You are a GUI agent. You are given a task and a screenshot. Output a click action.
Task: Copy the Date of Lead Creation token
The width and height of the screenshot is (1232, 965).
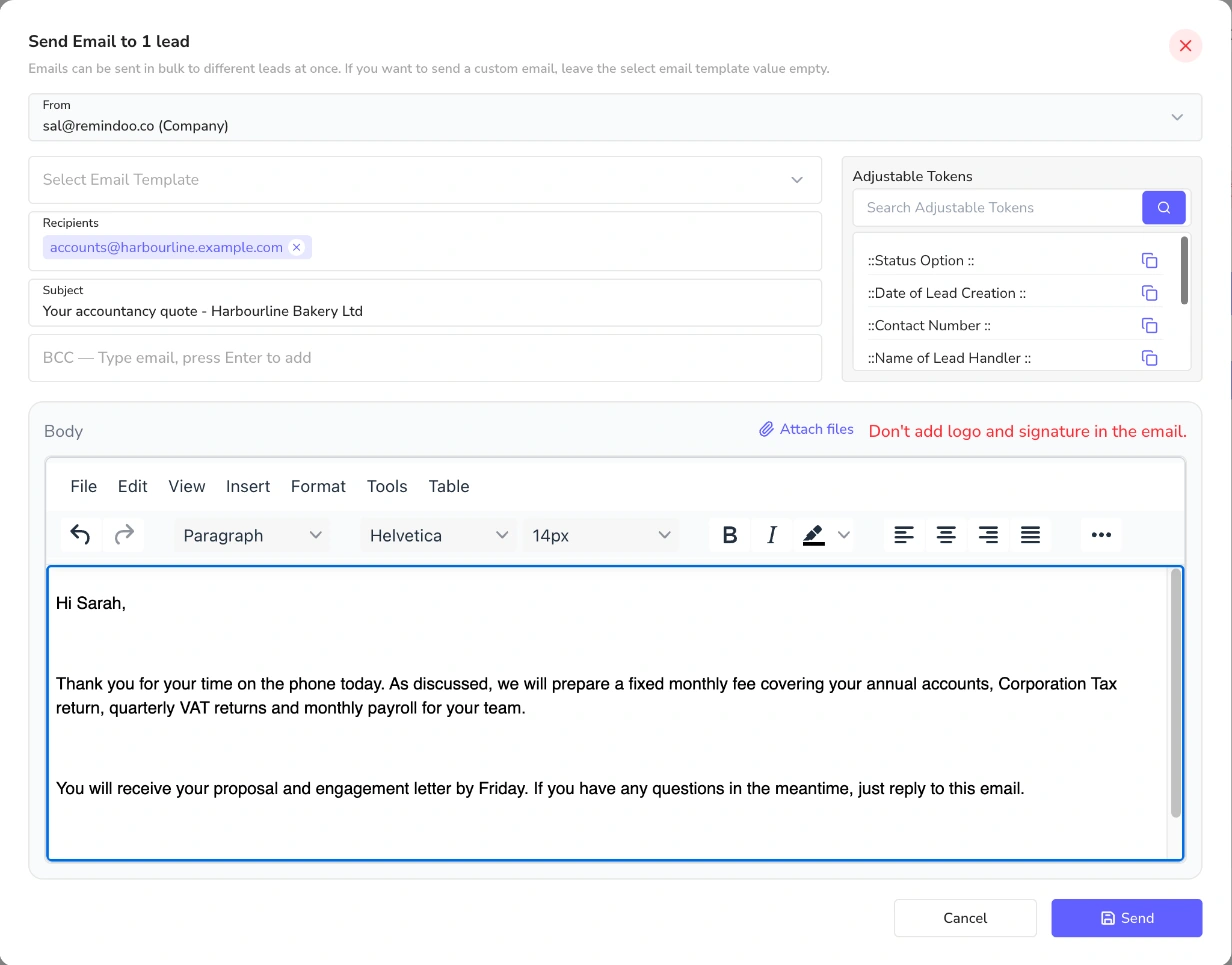pyautogui.click(x=1150, y=293)
